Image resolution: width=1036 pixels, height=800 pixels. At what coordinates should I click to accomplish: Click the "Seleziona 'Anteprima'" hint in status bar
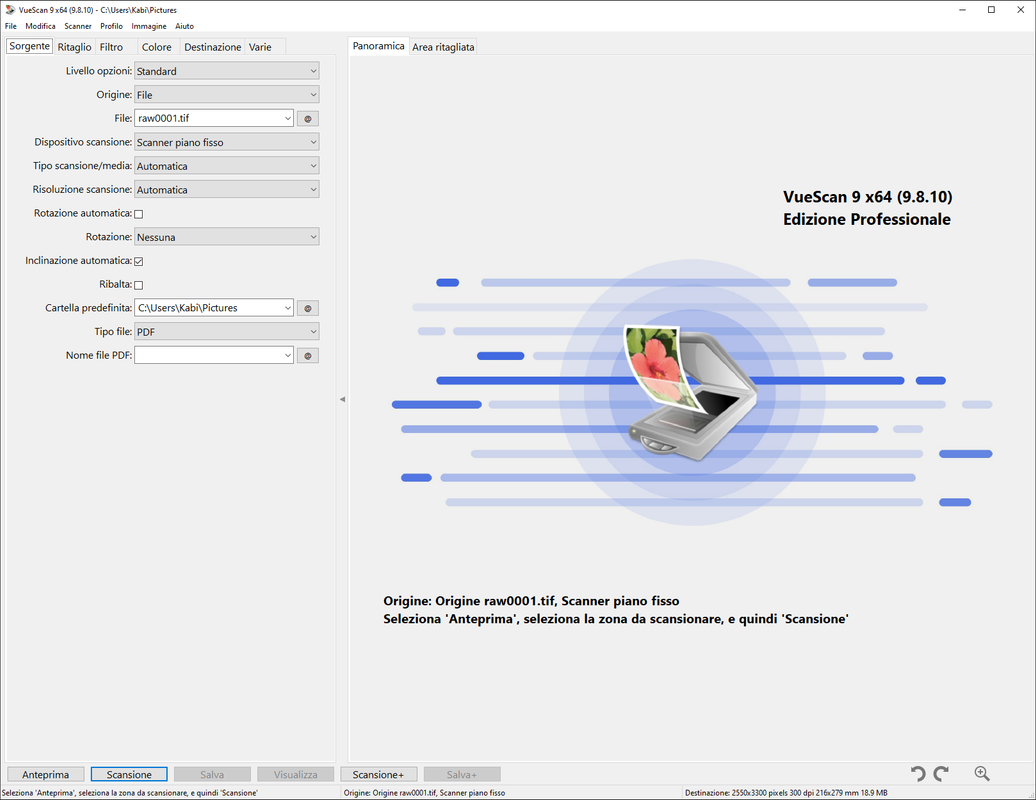pos(130,793)
